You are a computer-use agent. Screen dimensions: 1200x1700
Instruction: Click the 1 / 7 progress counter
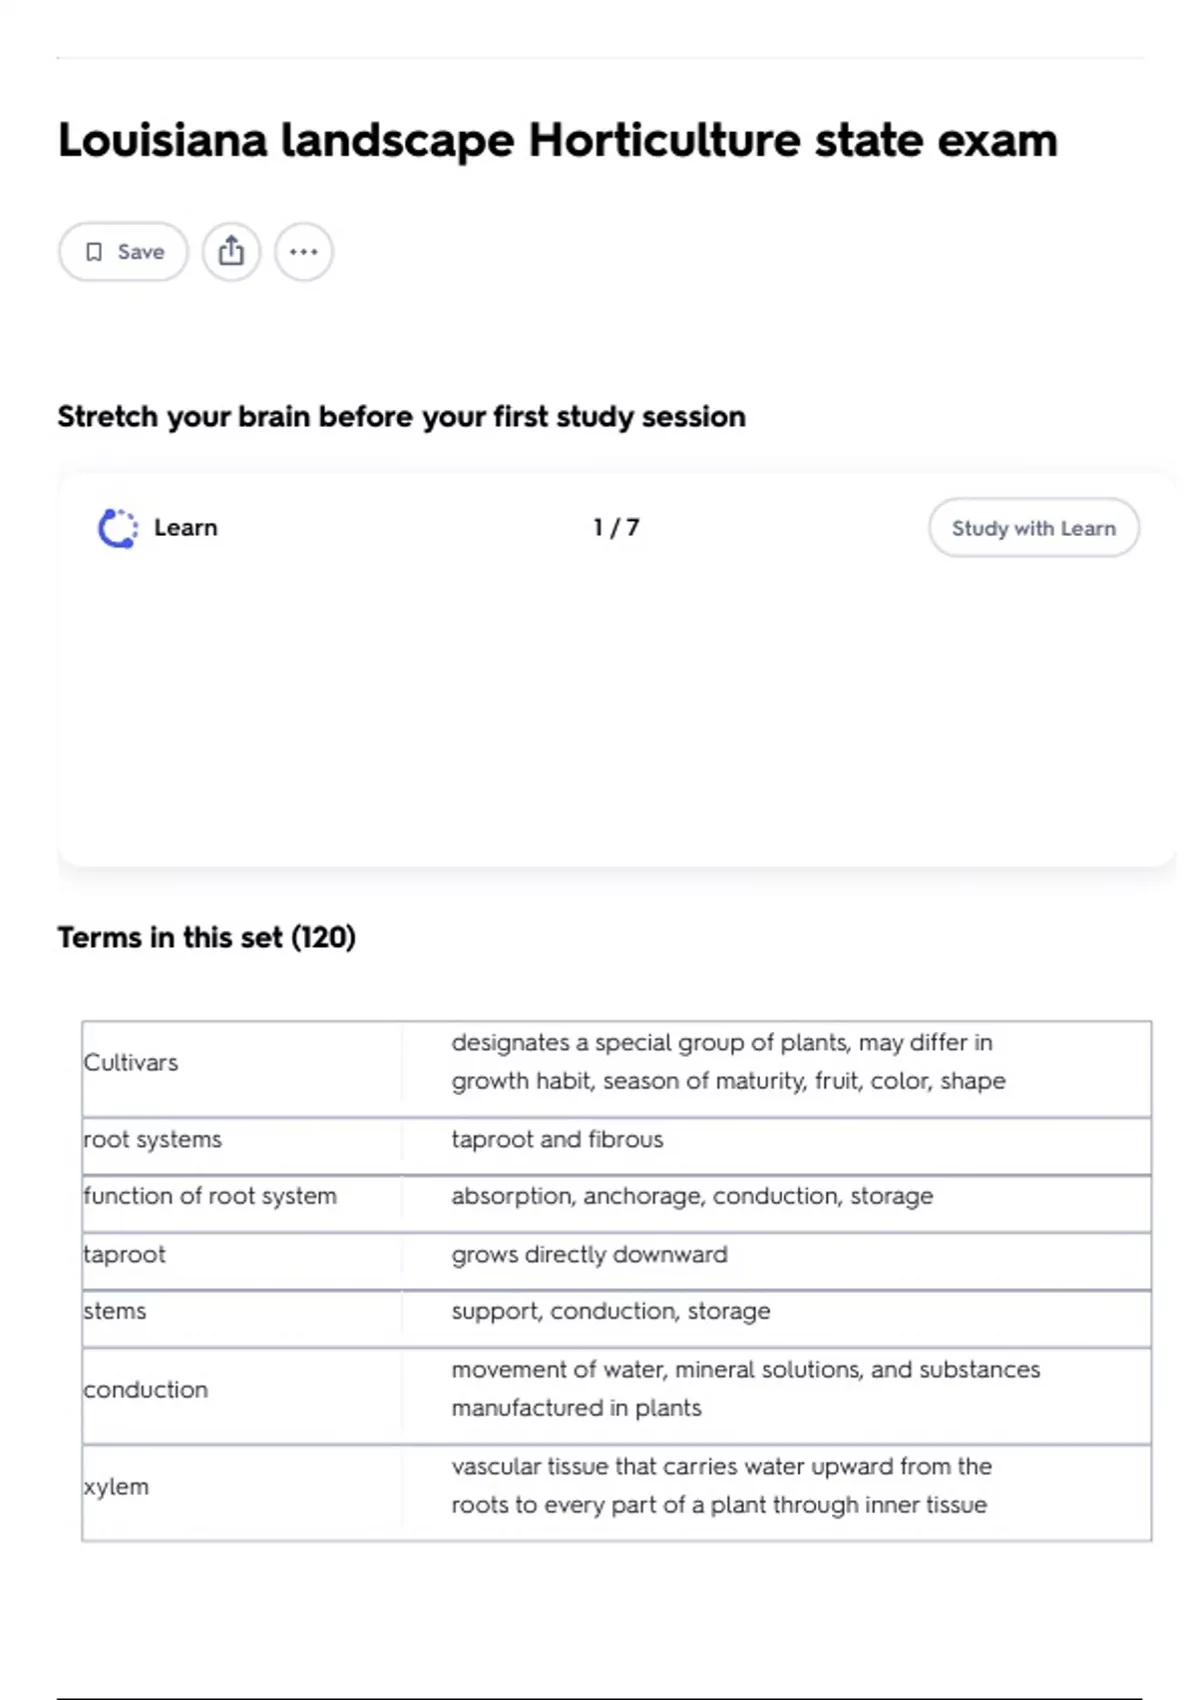pos(616,528)
